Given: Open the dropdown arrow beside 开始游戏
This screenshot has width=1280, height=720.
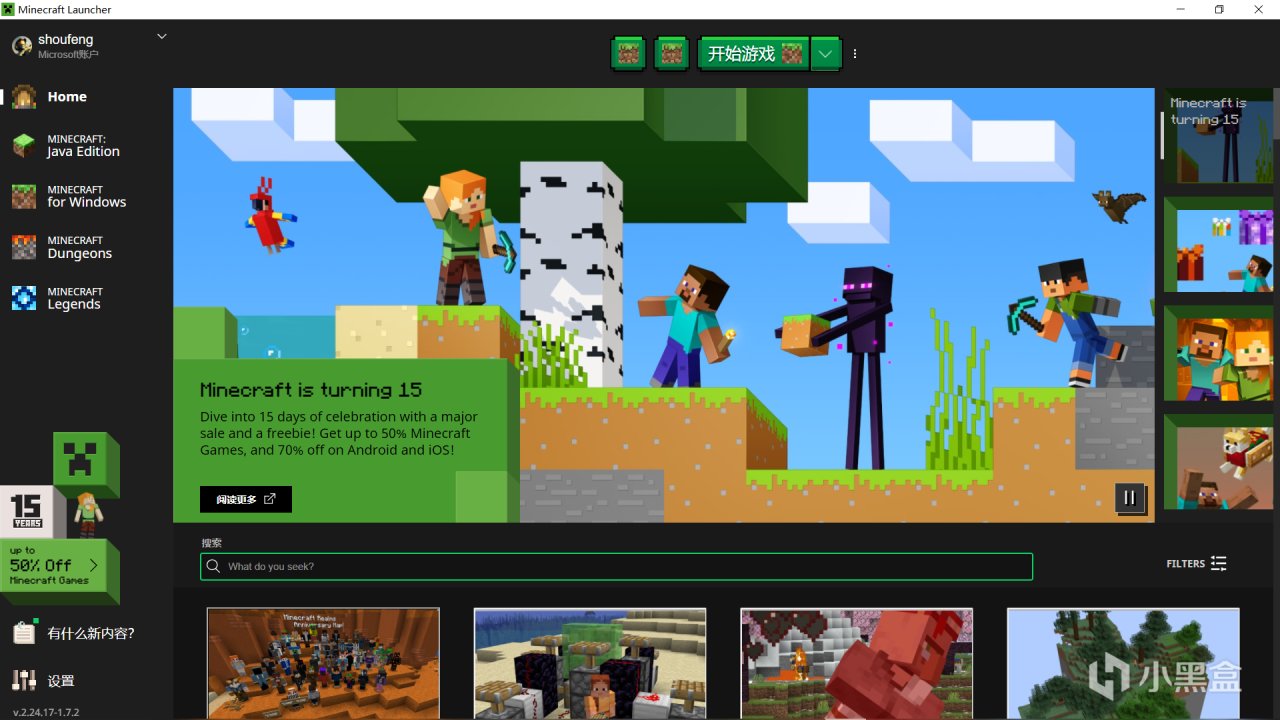Looking at the screenshot, I should (825, 54).
